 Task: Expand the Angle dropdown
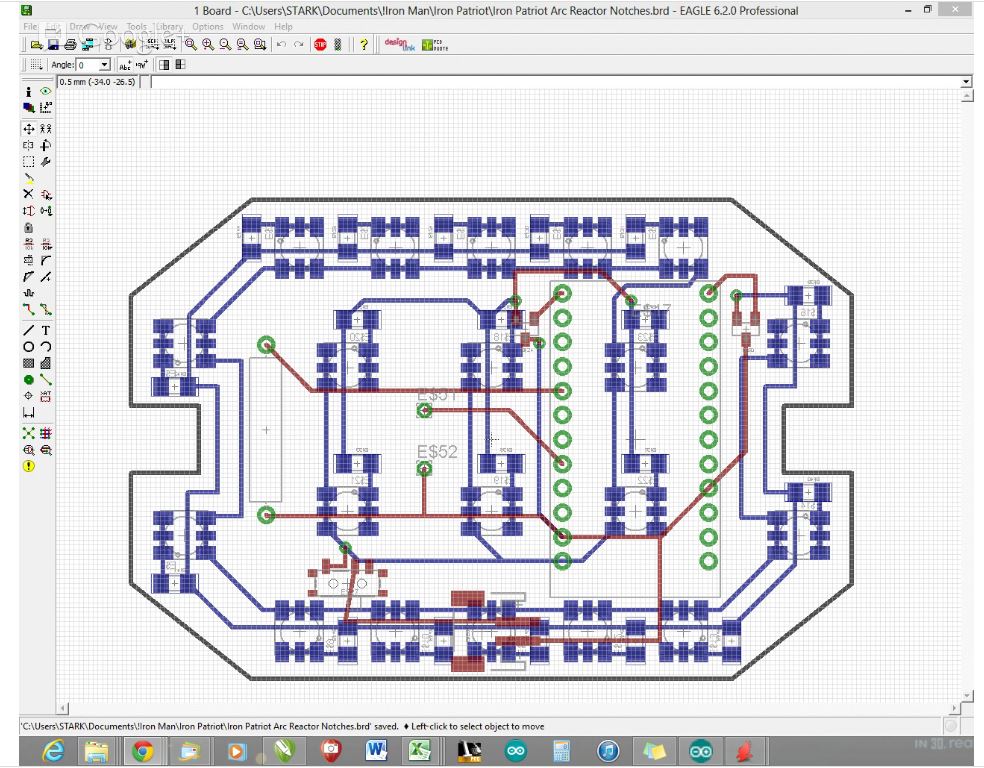104,65
